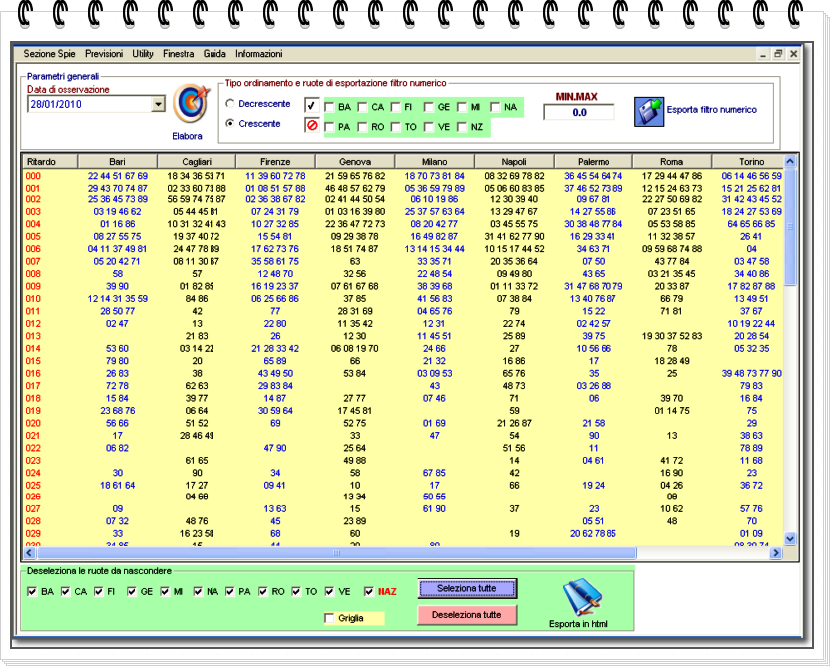Uncheck the NAZ wheel checkbox

[370, 591]
